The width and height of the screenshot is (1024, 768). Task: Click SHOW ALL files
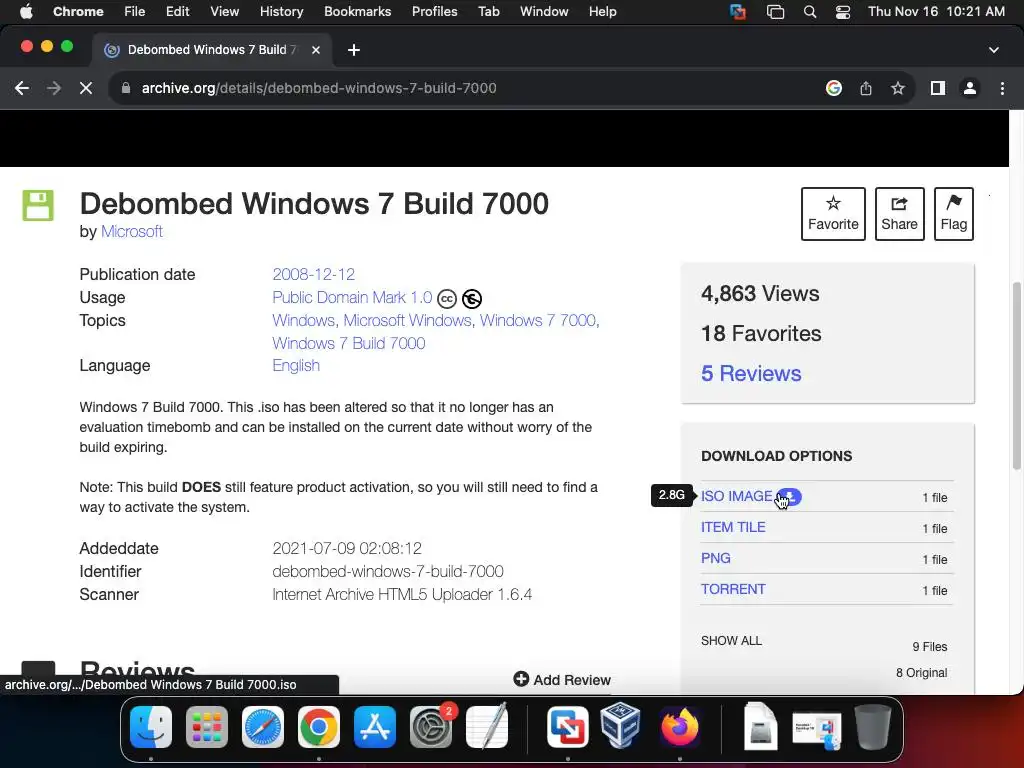click(x=731, y=641)
